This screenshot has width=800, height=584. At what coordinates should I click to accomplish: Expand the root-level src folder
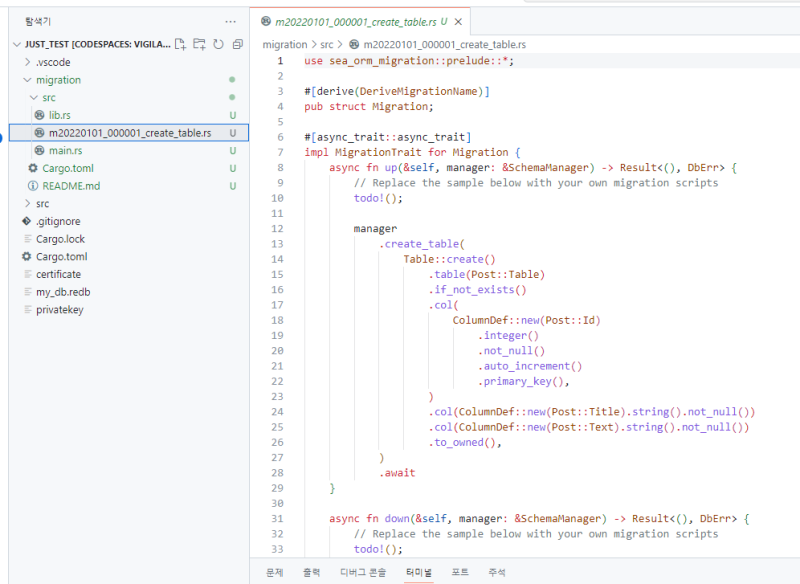(42, 203)
